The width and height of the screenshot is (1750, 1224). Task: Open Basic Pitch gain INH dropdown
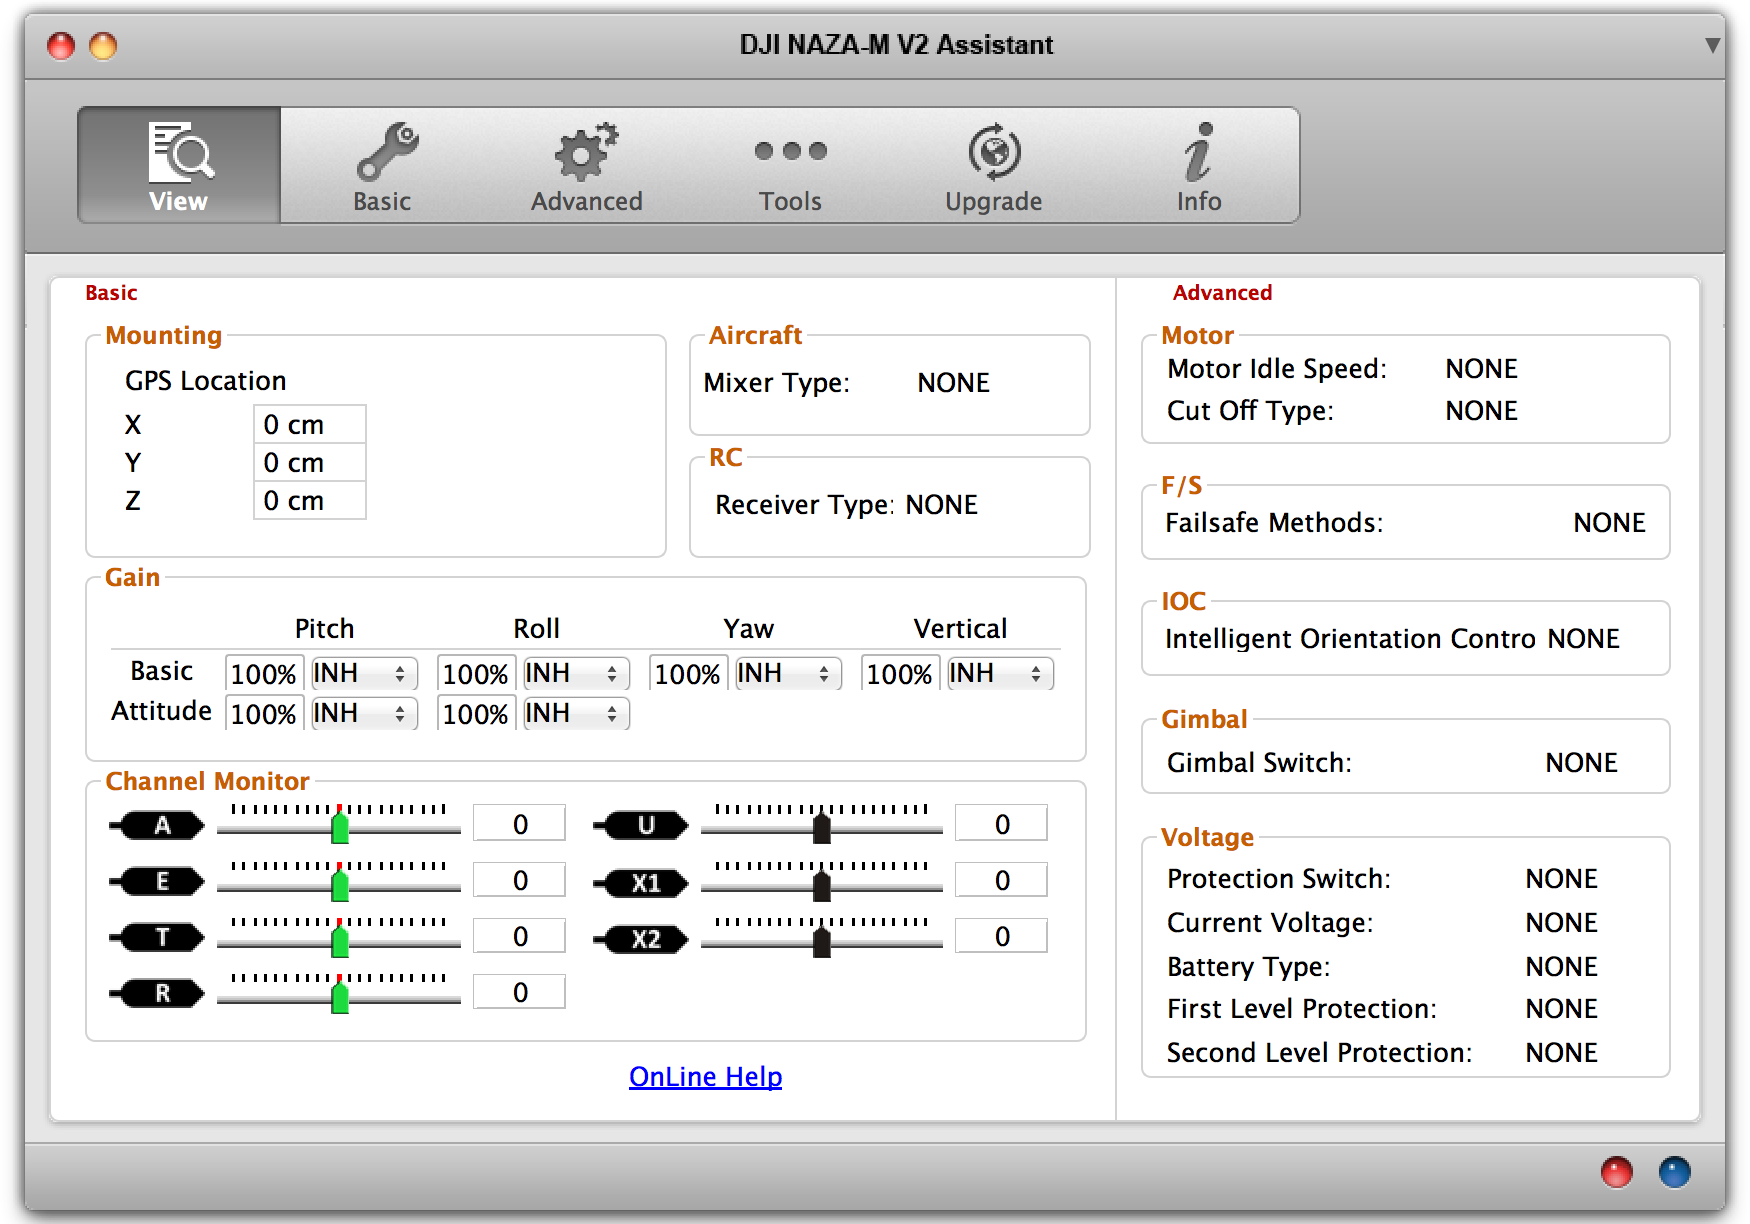(364, 673)
